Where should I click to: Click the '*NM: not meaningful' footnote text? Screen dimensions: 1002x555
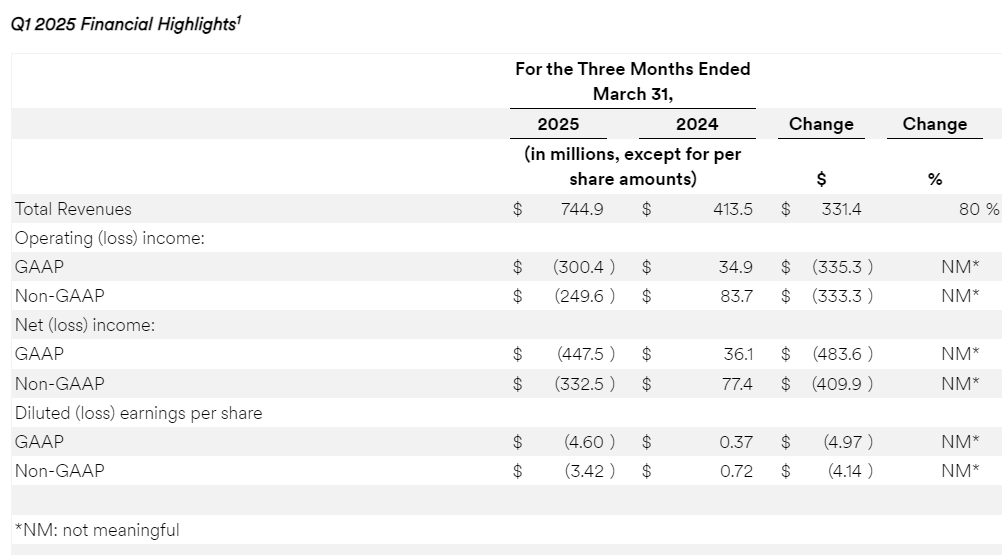pos(97,530)
